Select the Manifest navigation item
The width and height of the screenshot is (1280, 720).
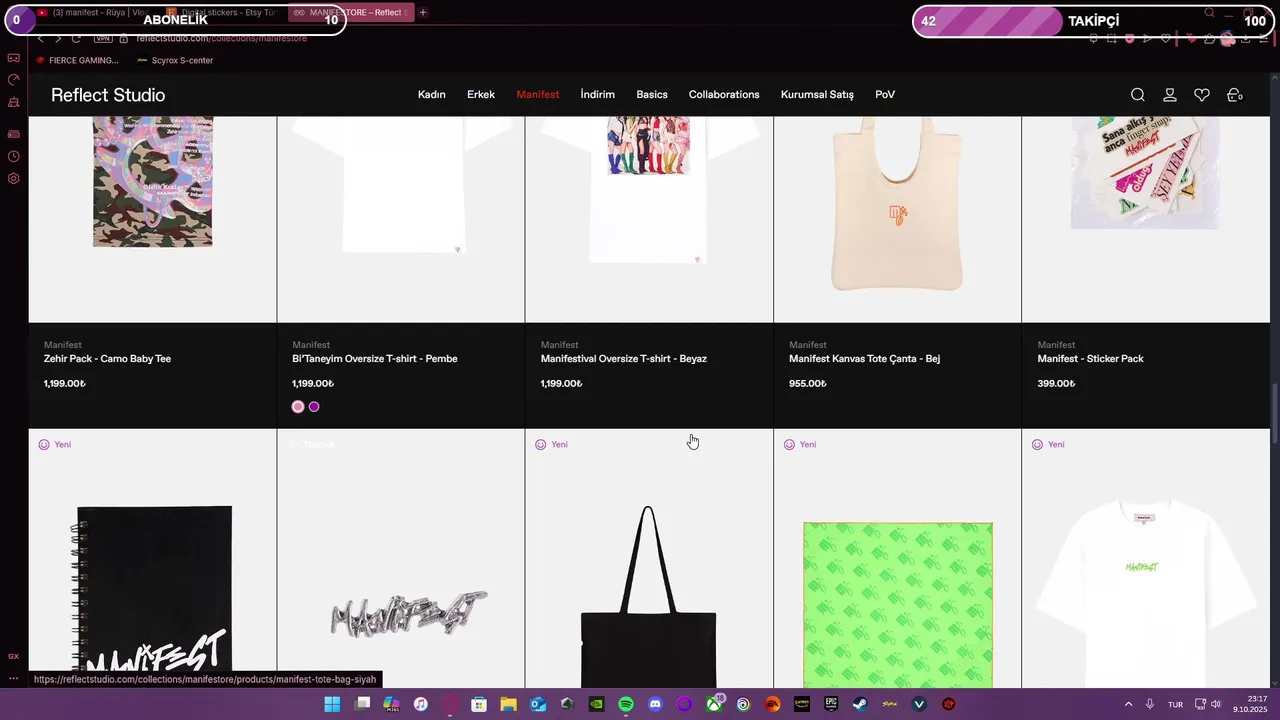(538, 95)
